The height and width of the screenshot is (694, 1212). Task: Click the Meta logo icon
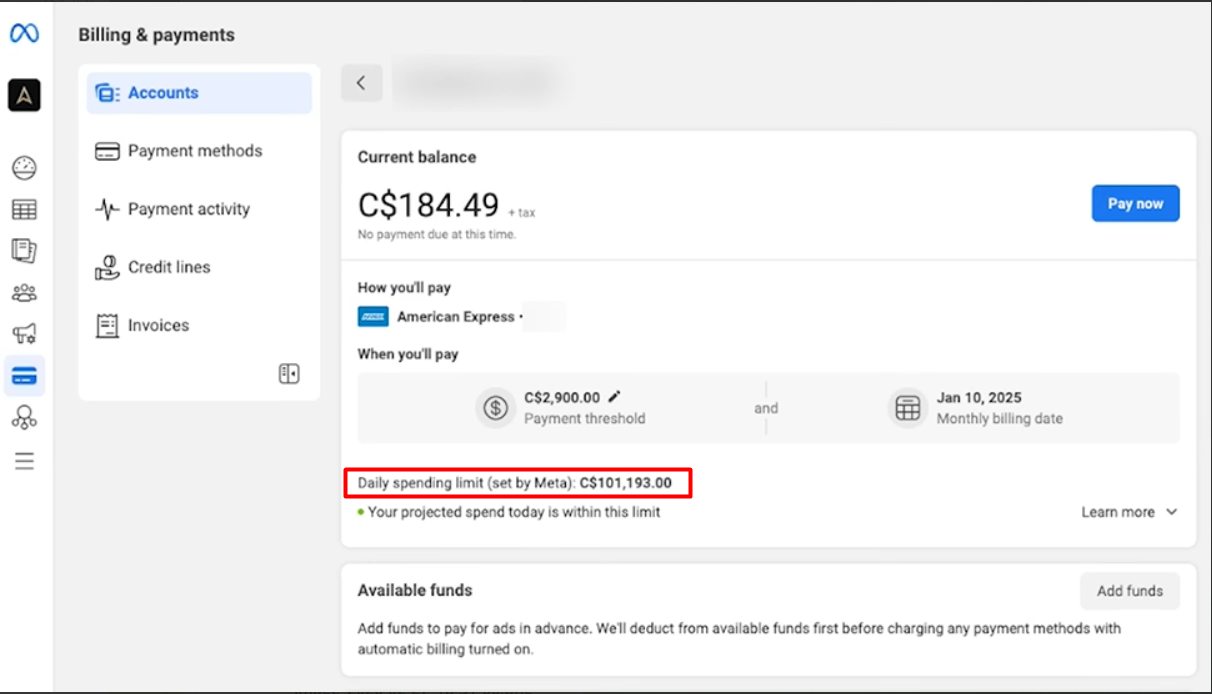[x=24, y=34]
